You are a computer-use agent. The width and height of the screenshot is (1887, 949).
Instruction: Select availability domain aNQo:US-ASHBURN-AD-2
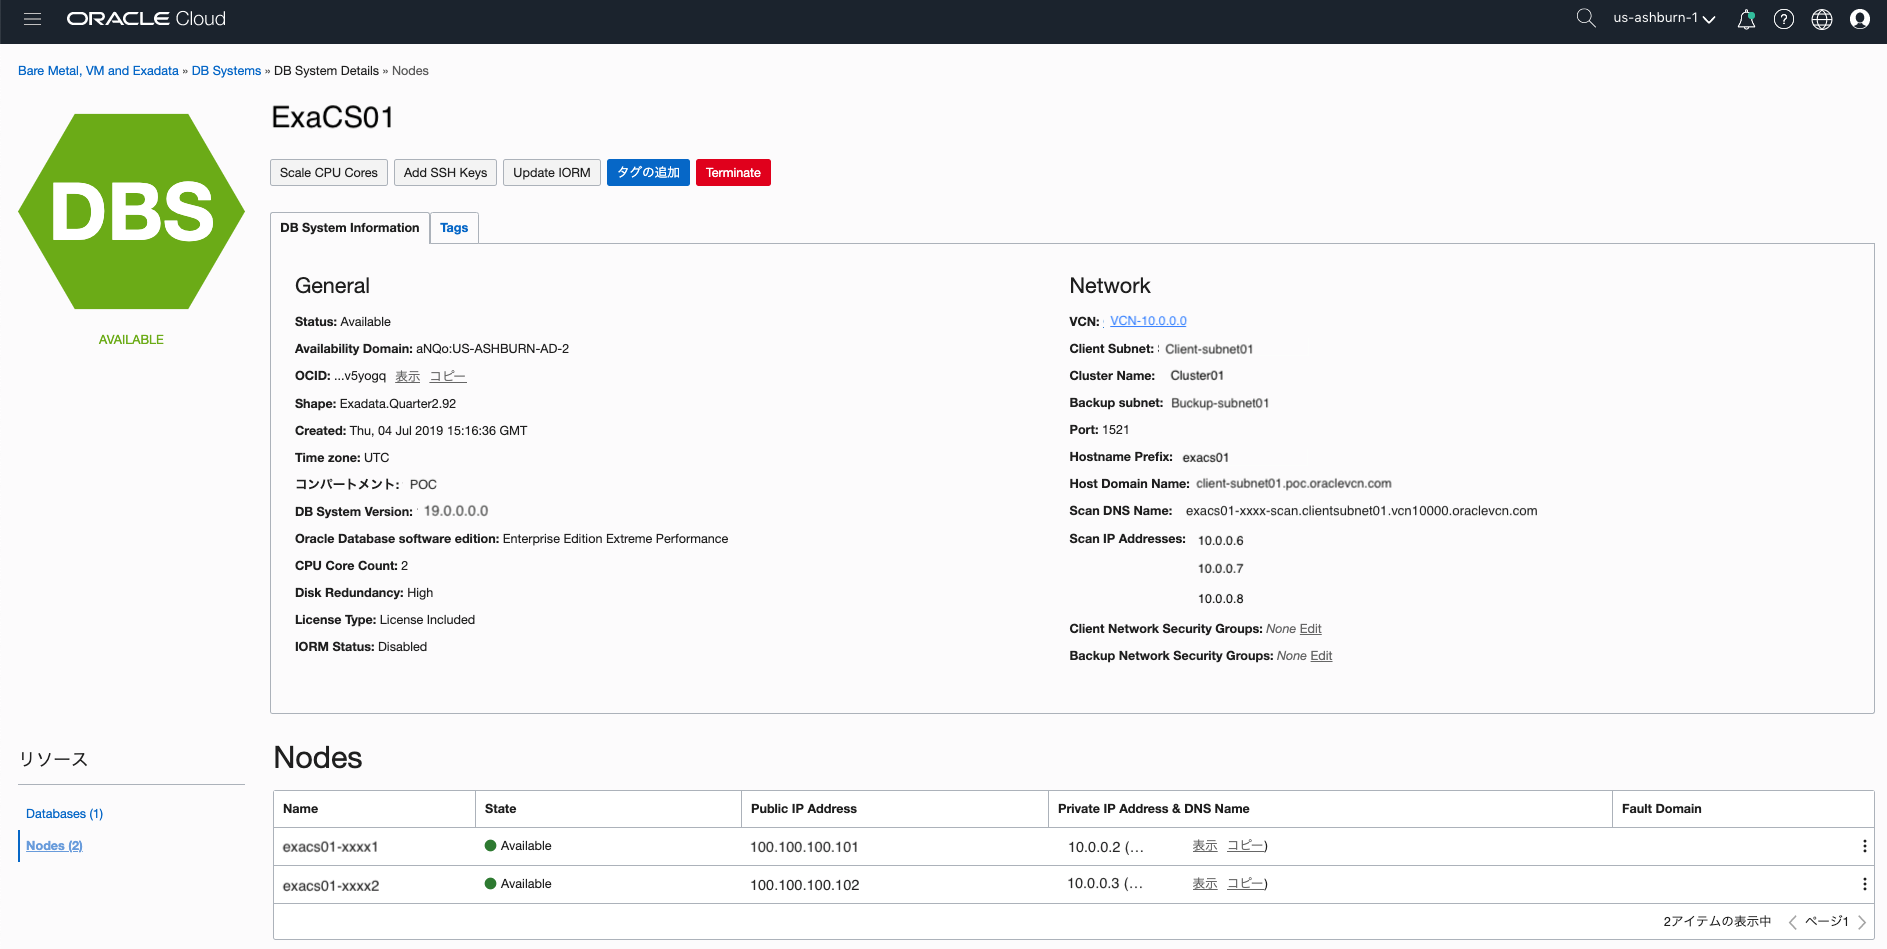(x=493, y=349)
